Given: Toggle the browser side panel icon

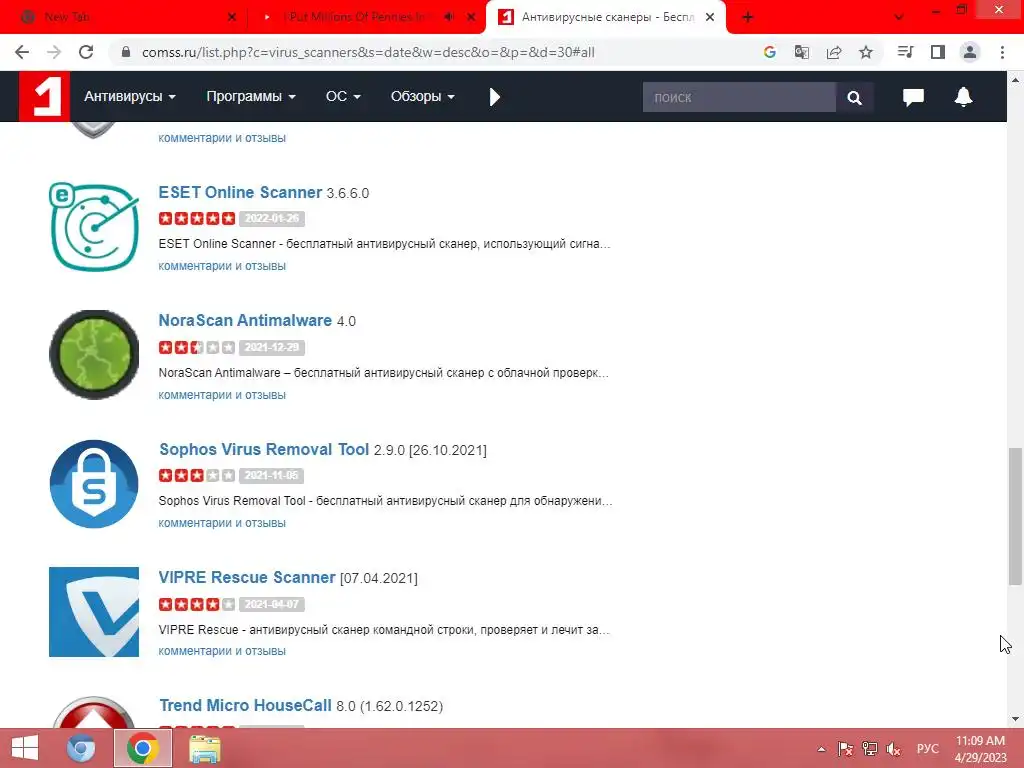Looking at the screenshot, I should [938, 52].
